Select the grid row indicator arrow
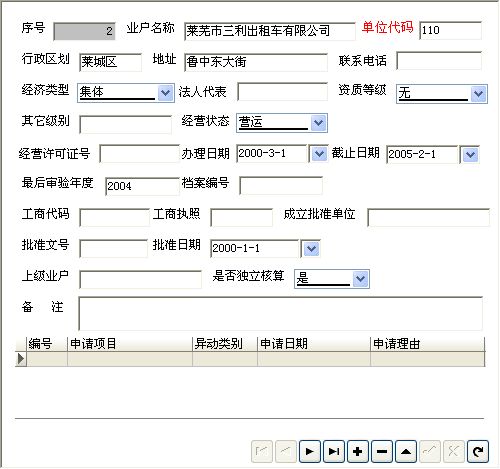Screen dimensions: 500x469 click(21, 359)
